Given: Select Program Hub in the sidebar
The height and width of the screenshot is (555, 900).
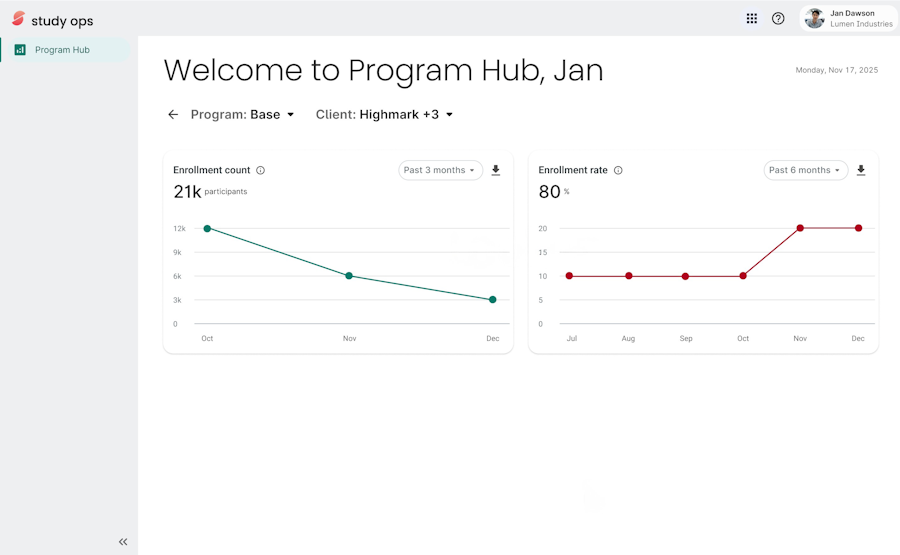Looking at the screenshot, I should click(x=65, y=50).
